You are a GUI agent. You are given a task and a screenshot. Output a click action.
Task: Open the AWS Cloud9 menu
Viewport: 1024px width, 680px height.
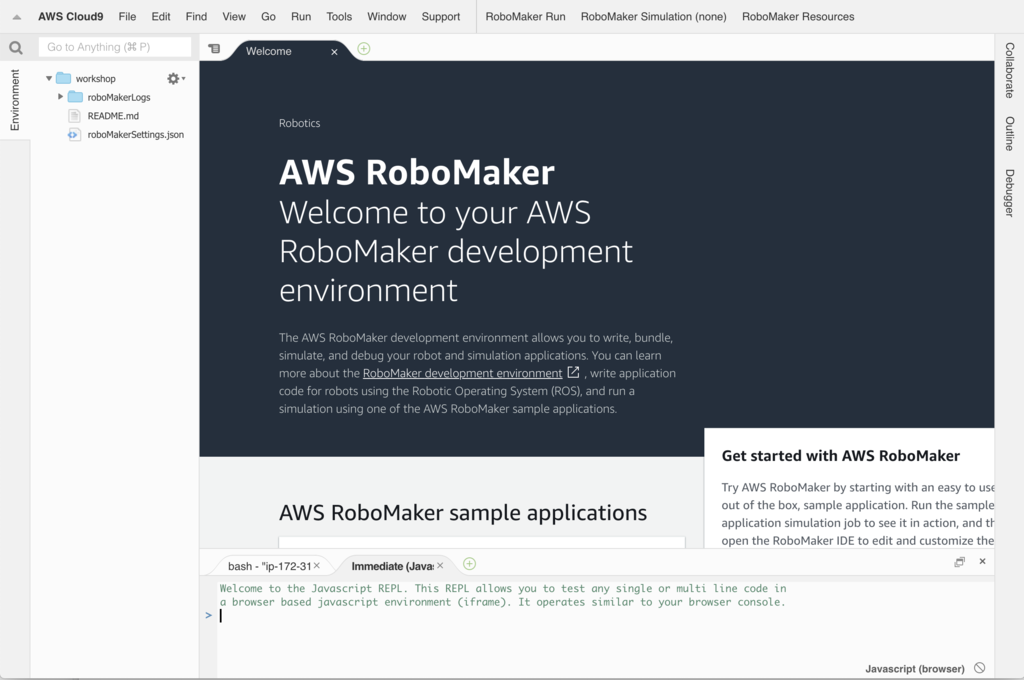[x=71, y=17]
